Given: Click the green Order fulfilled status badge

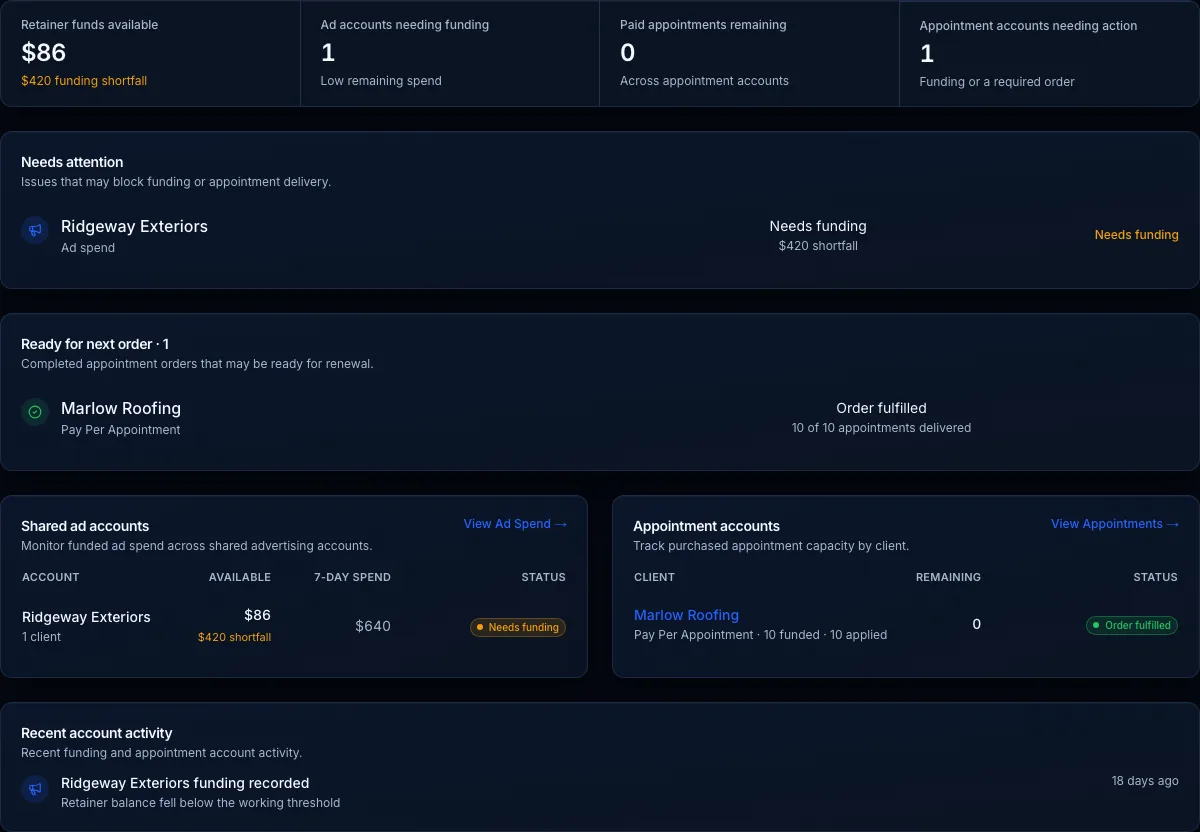Looking at the screenshot, I should [1132, 625].
